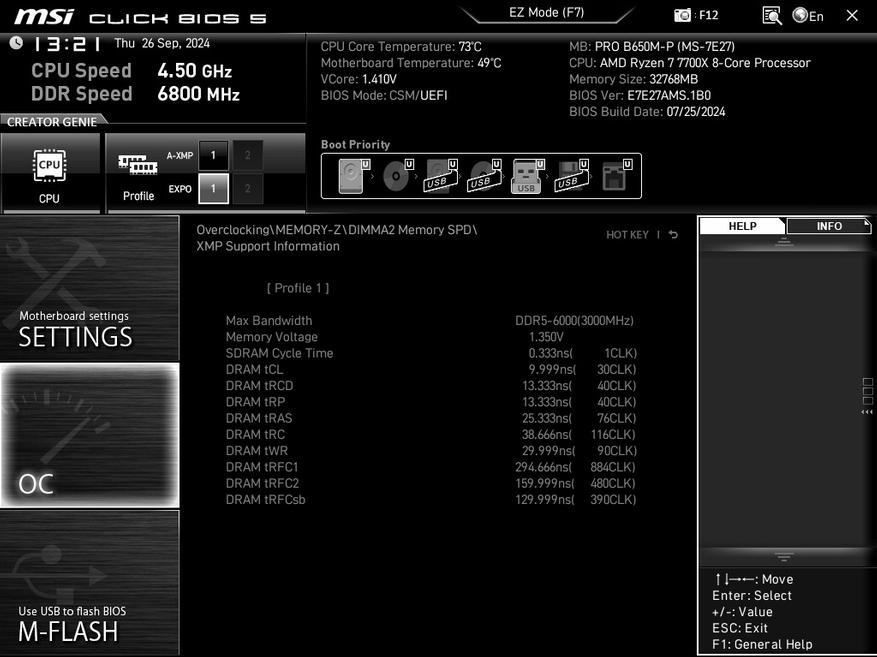Click the 1.350V voltage value

[x=546, y=337]
